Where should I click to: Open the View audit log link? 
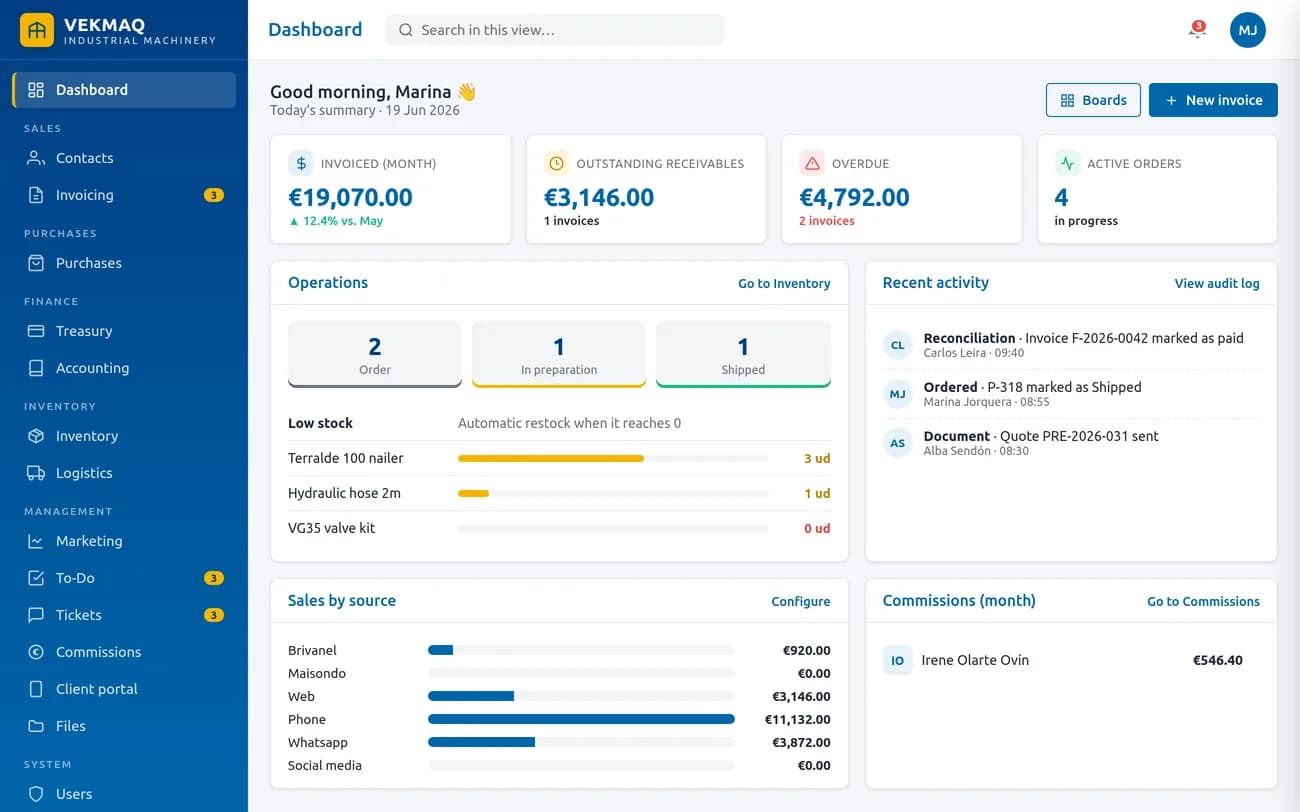[x=1217, y=284]
